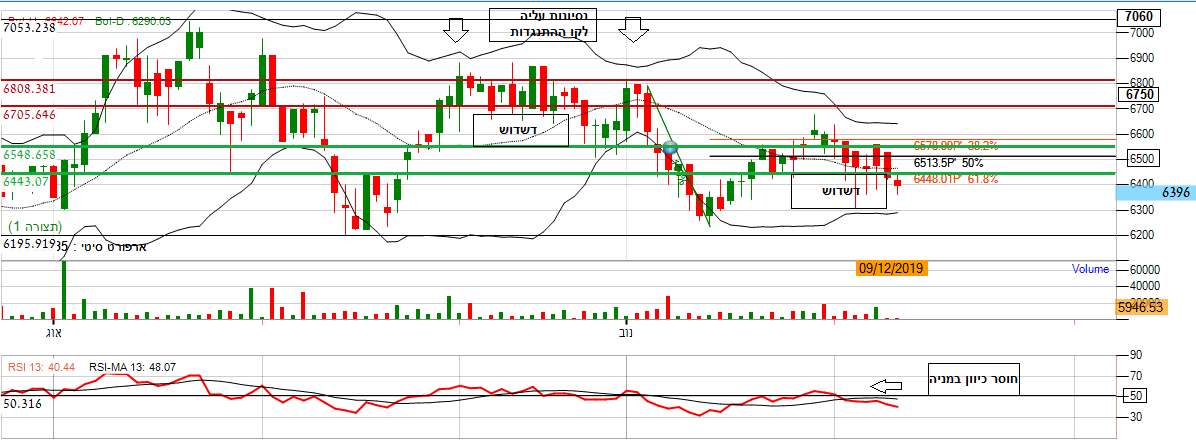Click the blue Volume label
The width and height of the screenshot is (1196, 440).
click(1090, 269)
